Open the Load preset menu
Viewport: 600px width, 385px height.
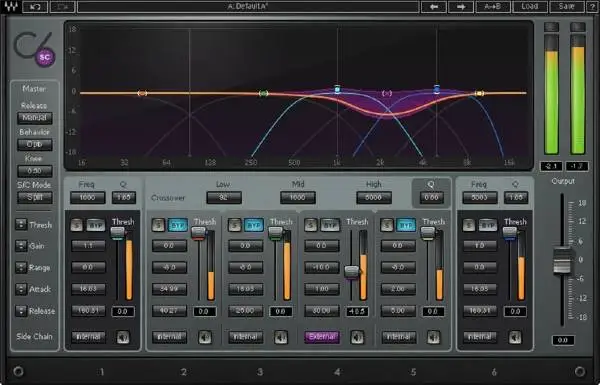pos(530,7)
